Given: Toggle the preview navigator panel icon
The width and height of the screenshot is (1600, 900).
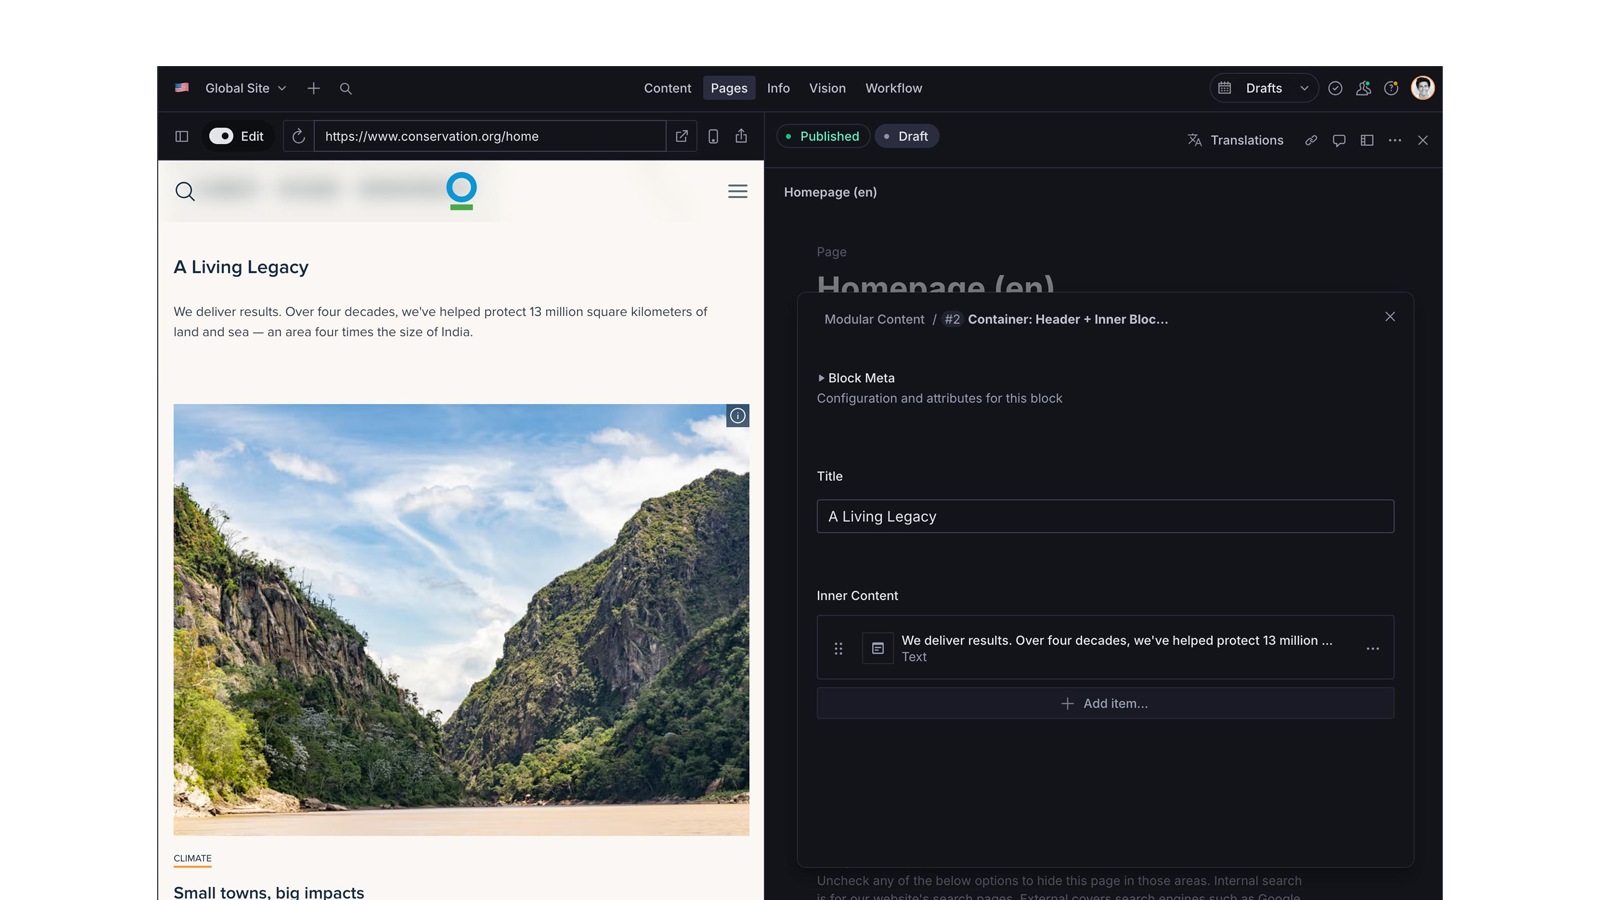Looking at the screenshot, I should point(182,136).
